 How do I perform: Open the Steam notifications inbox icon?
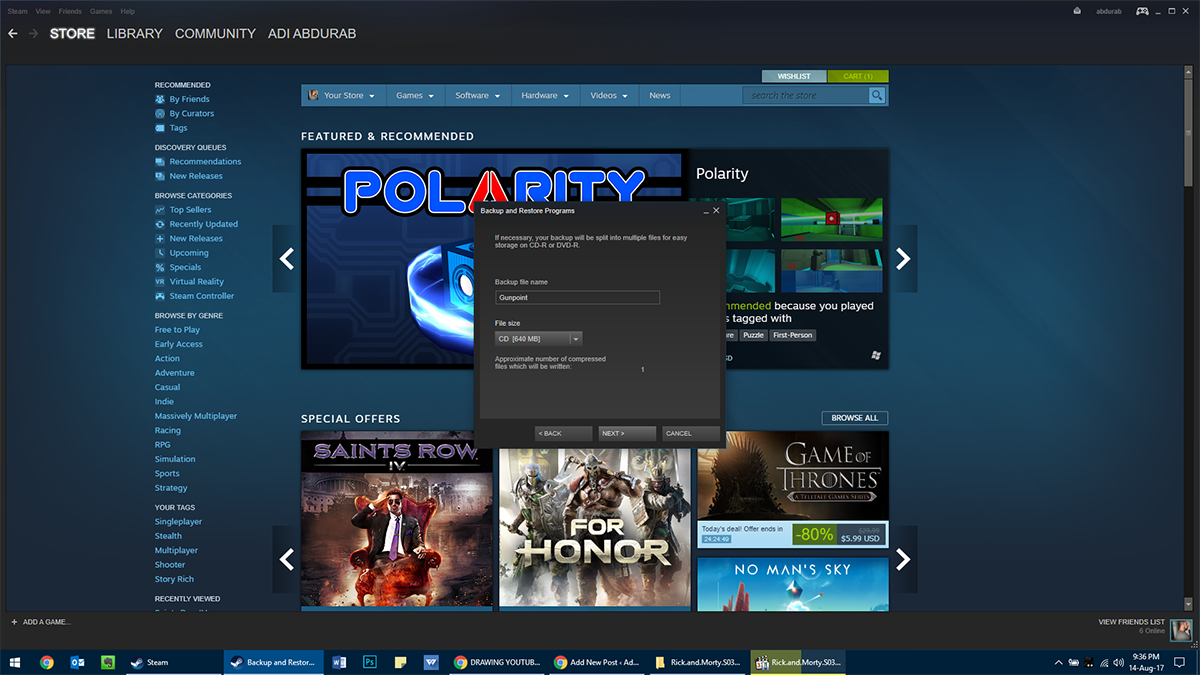click(x=1077, y=11)
